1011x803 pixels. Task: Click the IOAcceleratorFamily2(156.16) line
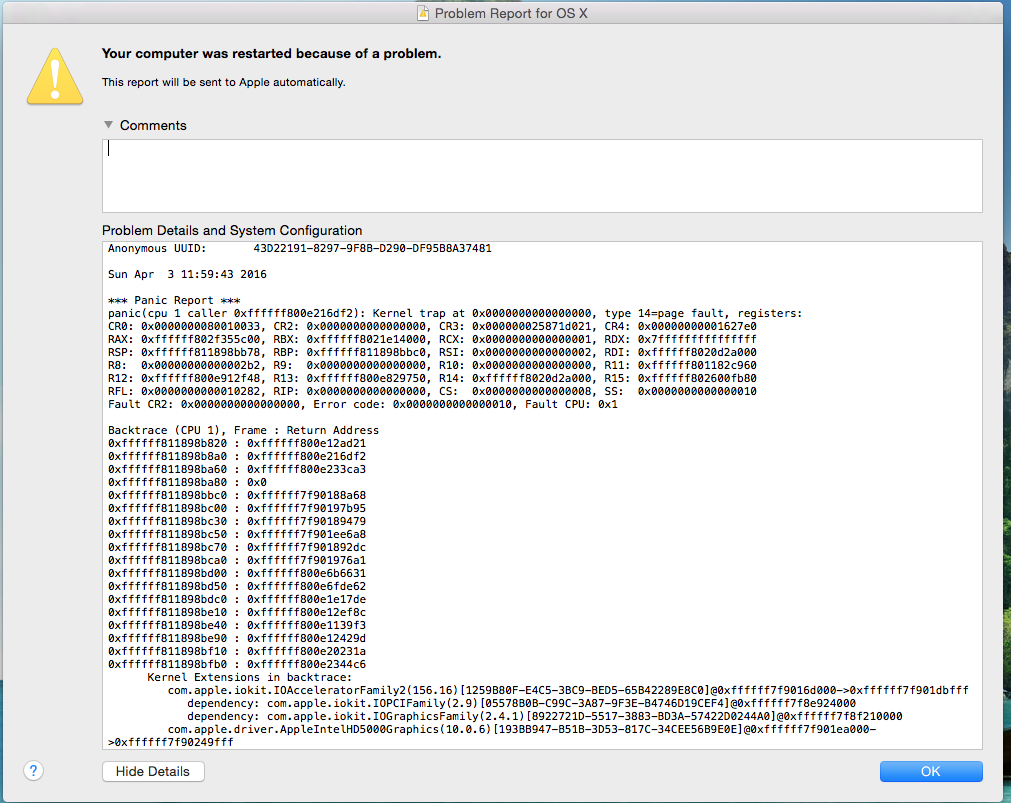[568, 690]
